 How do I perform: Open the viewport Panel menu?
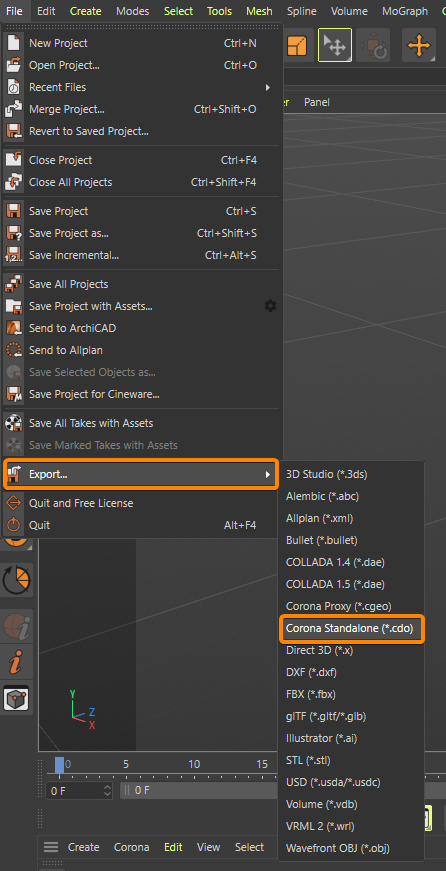click(317, 102)
